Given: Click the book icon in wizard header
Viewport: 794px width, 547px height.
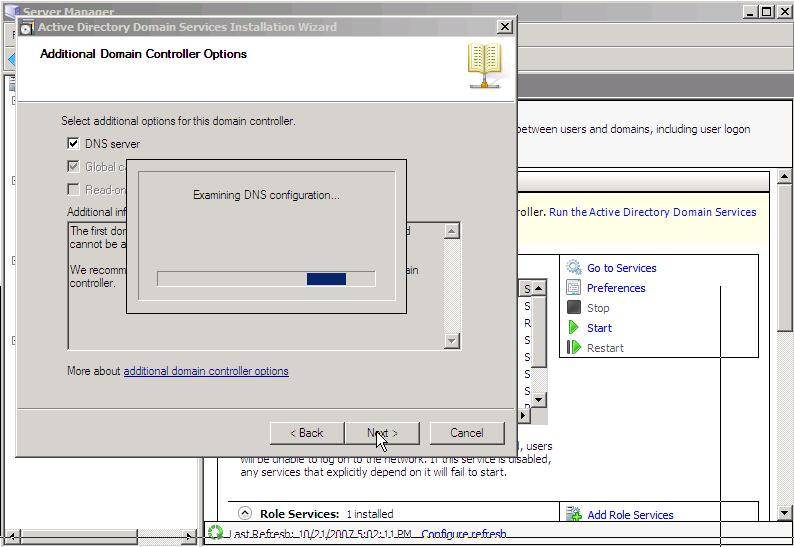Looking at the screenshot, I should click(485, 65).
